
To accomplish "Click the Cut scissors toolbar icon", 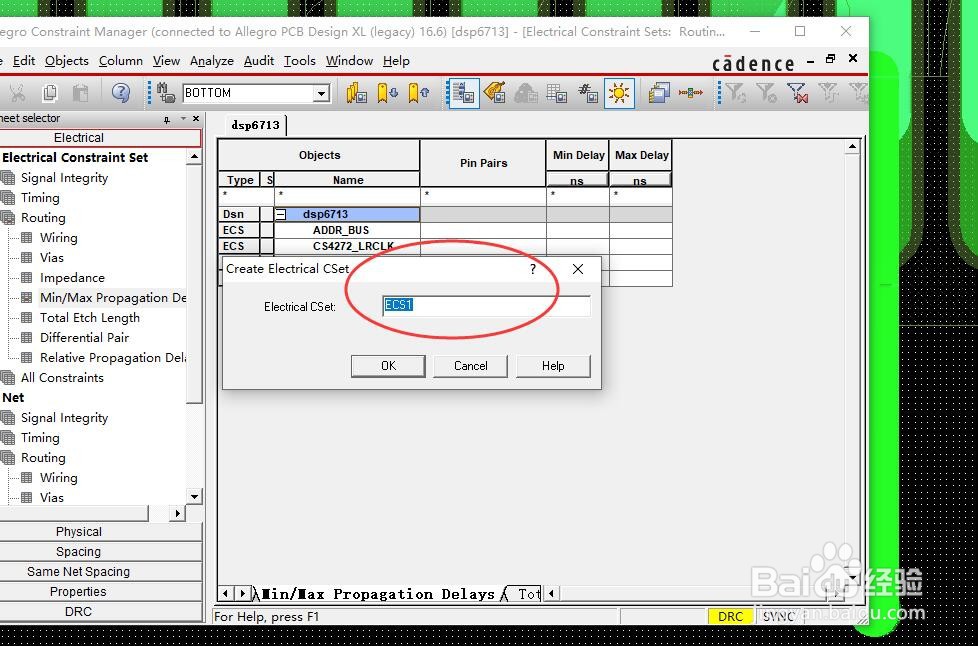I will click(x=17, y=94).
